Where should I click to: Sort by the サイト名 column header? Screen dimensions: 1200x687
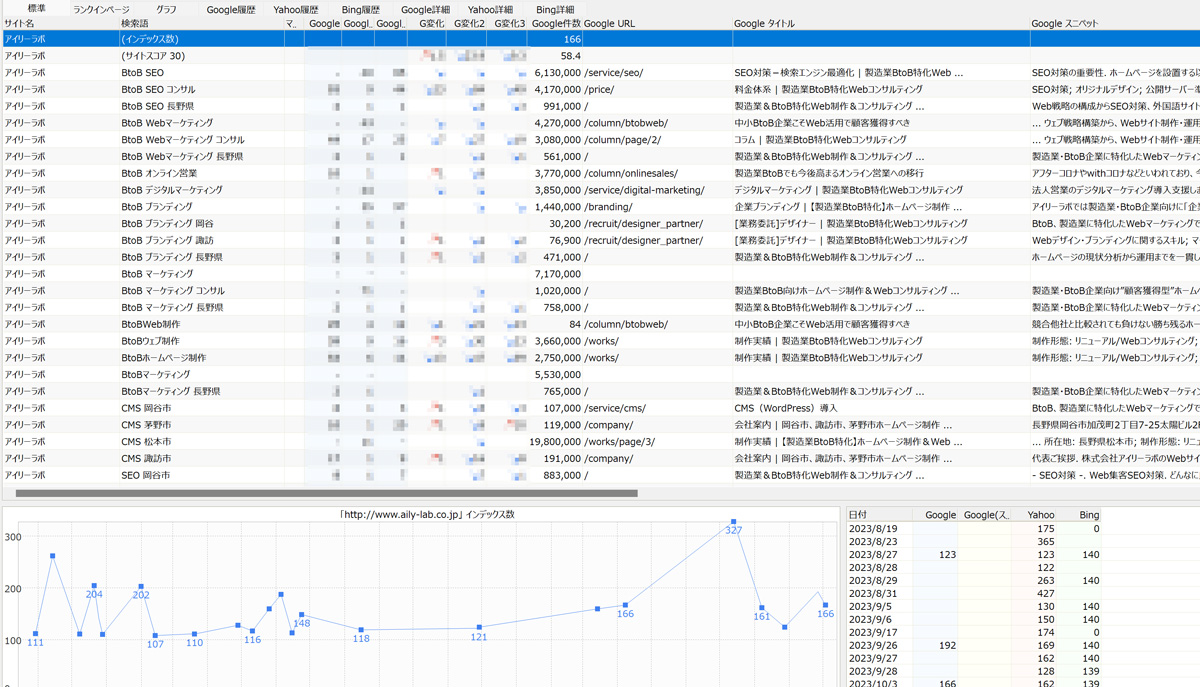click(60, 23)
